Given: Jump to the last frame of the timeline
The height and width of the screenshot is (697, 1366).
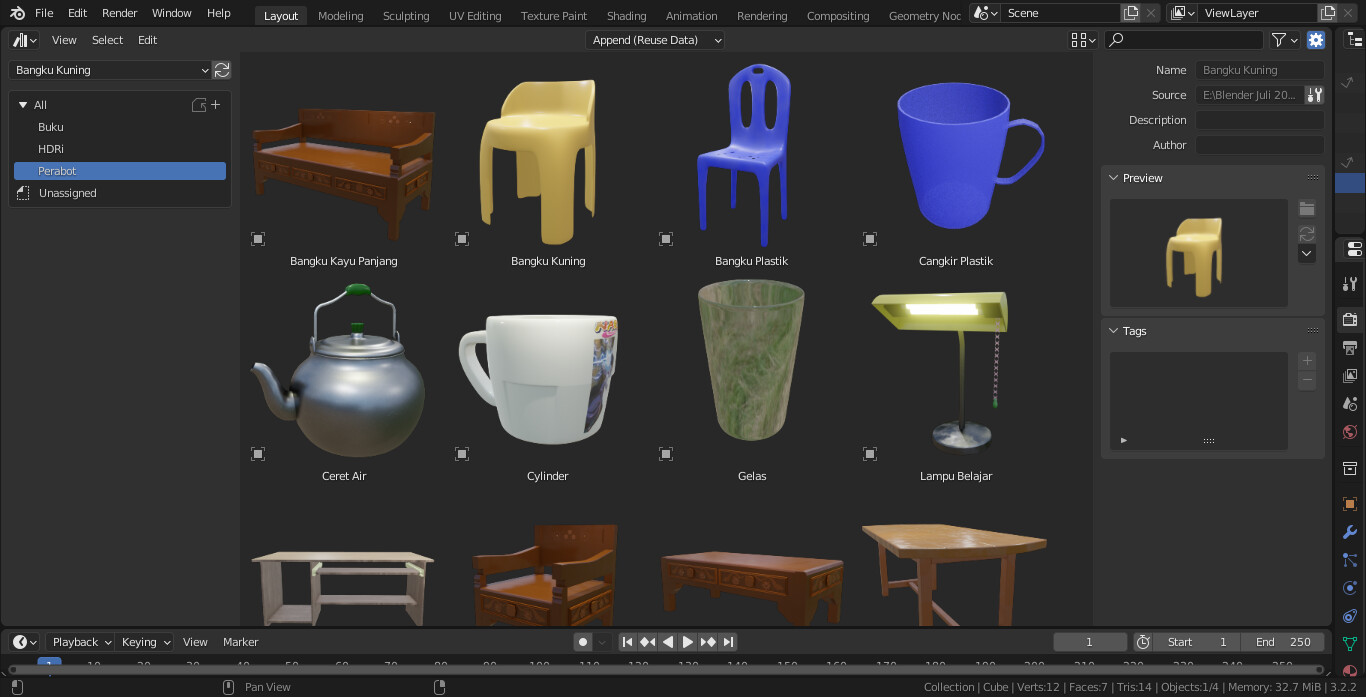Looking at the screenshot, I should pos(728,642).
